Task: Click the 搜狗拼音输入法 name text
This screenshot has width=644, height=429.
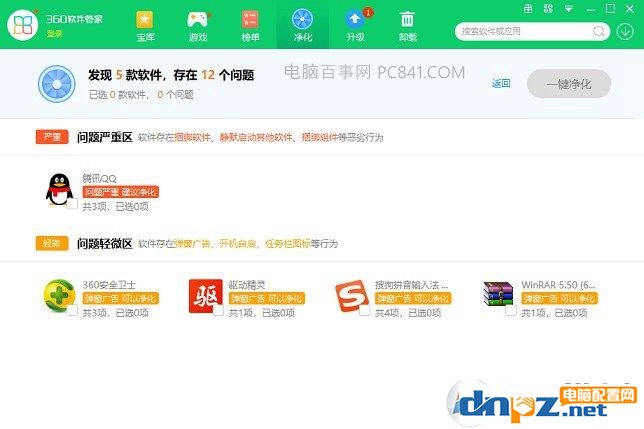Action: [412, 285]
